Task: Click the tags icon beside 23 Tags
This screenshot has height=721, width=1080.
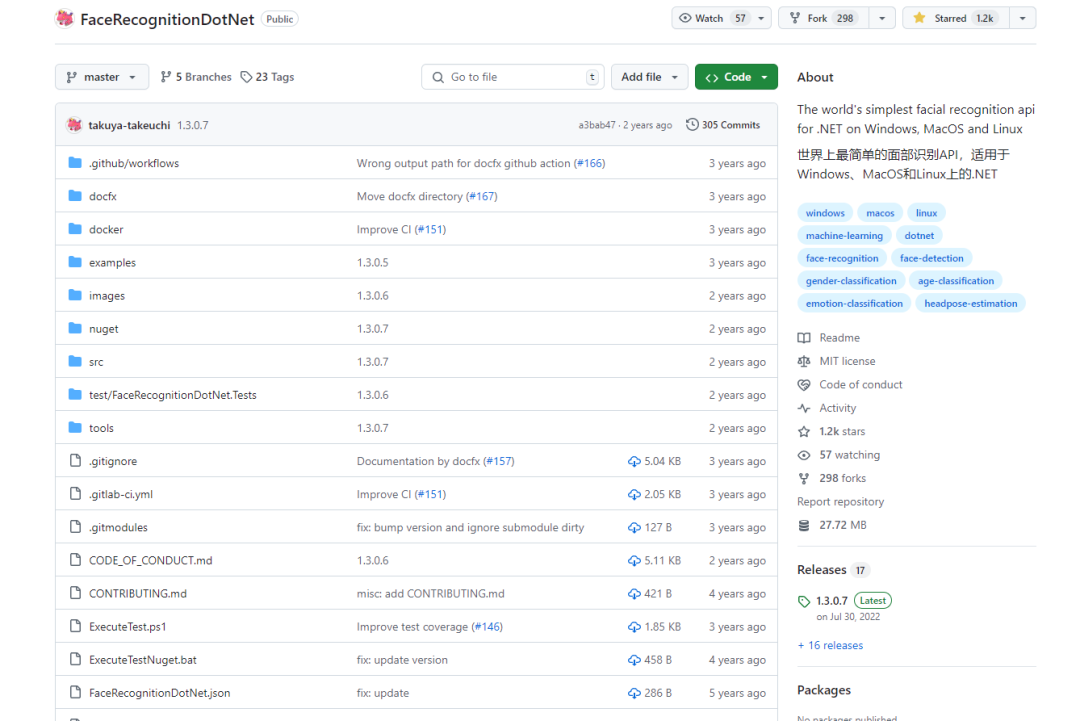Action: click(x=246, y=77)
